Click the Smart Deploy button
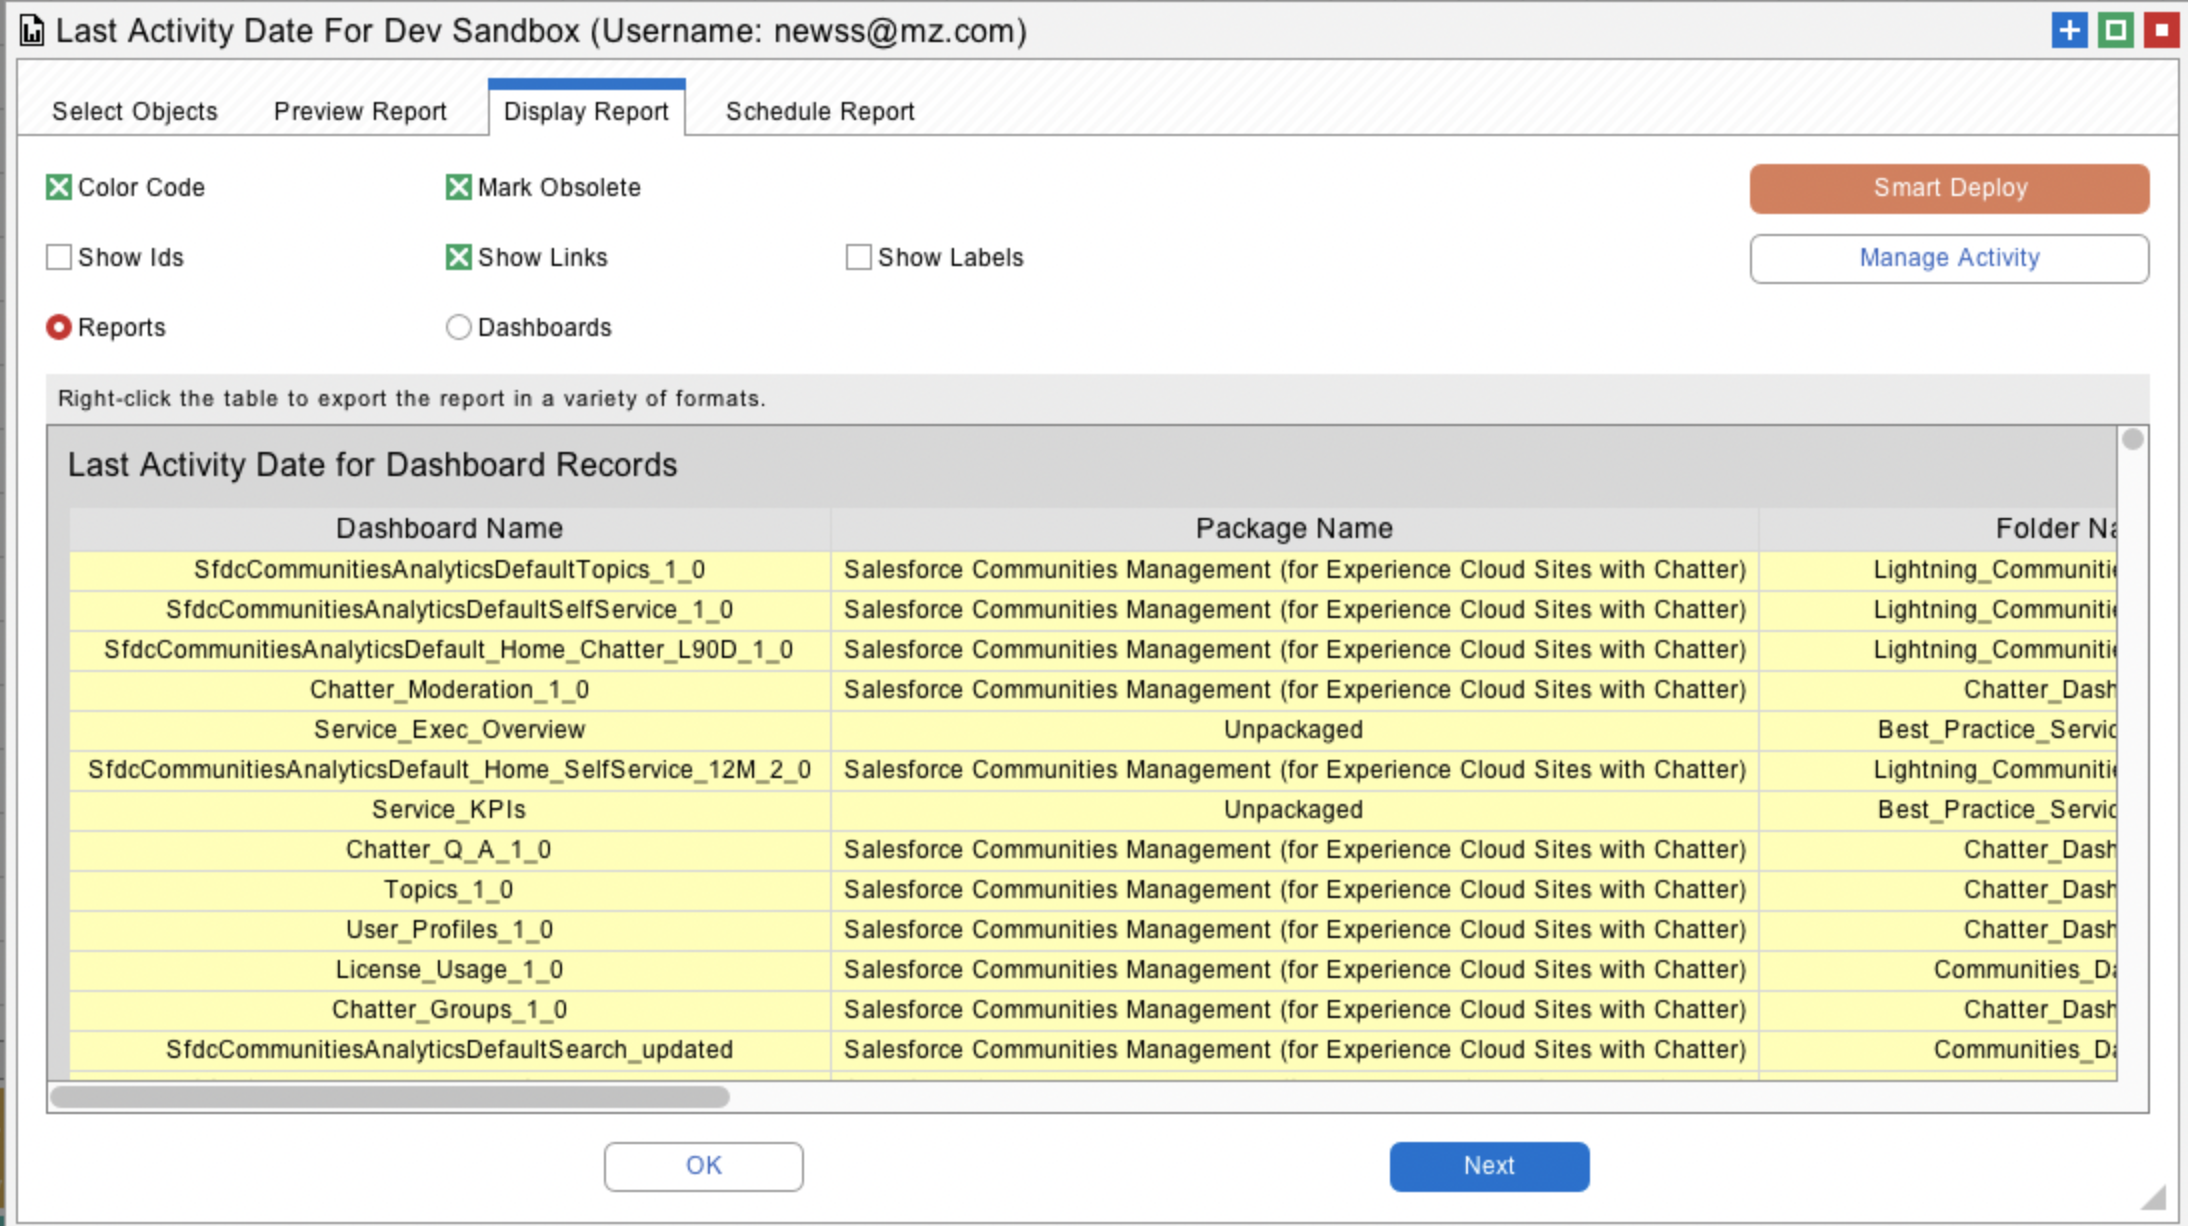 1949,188
